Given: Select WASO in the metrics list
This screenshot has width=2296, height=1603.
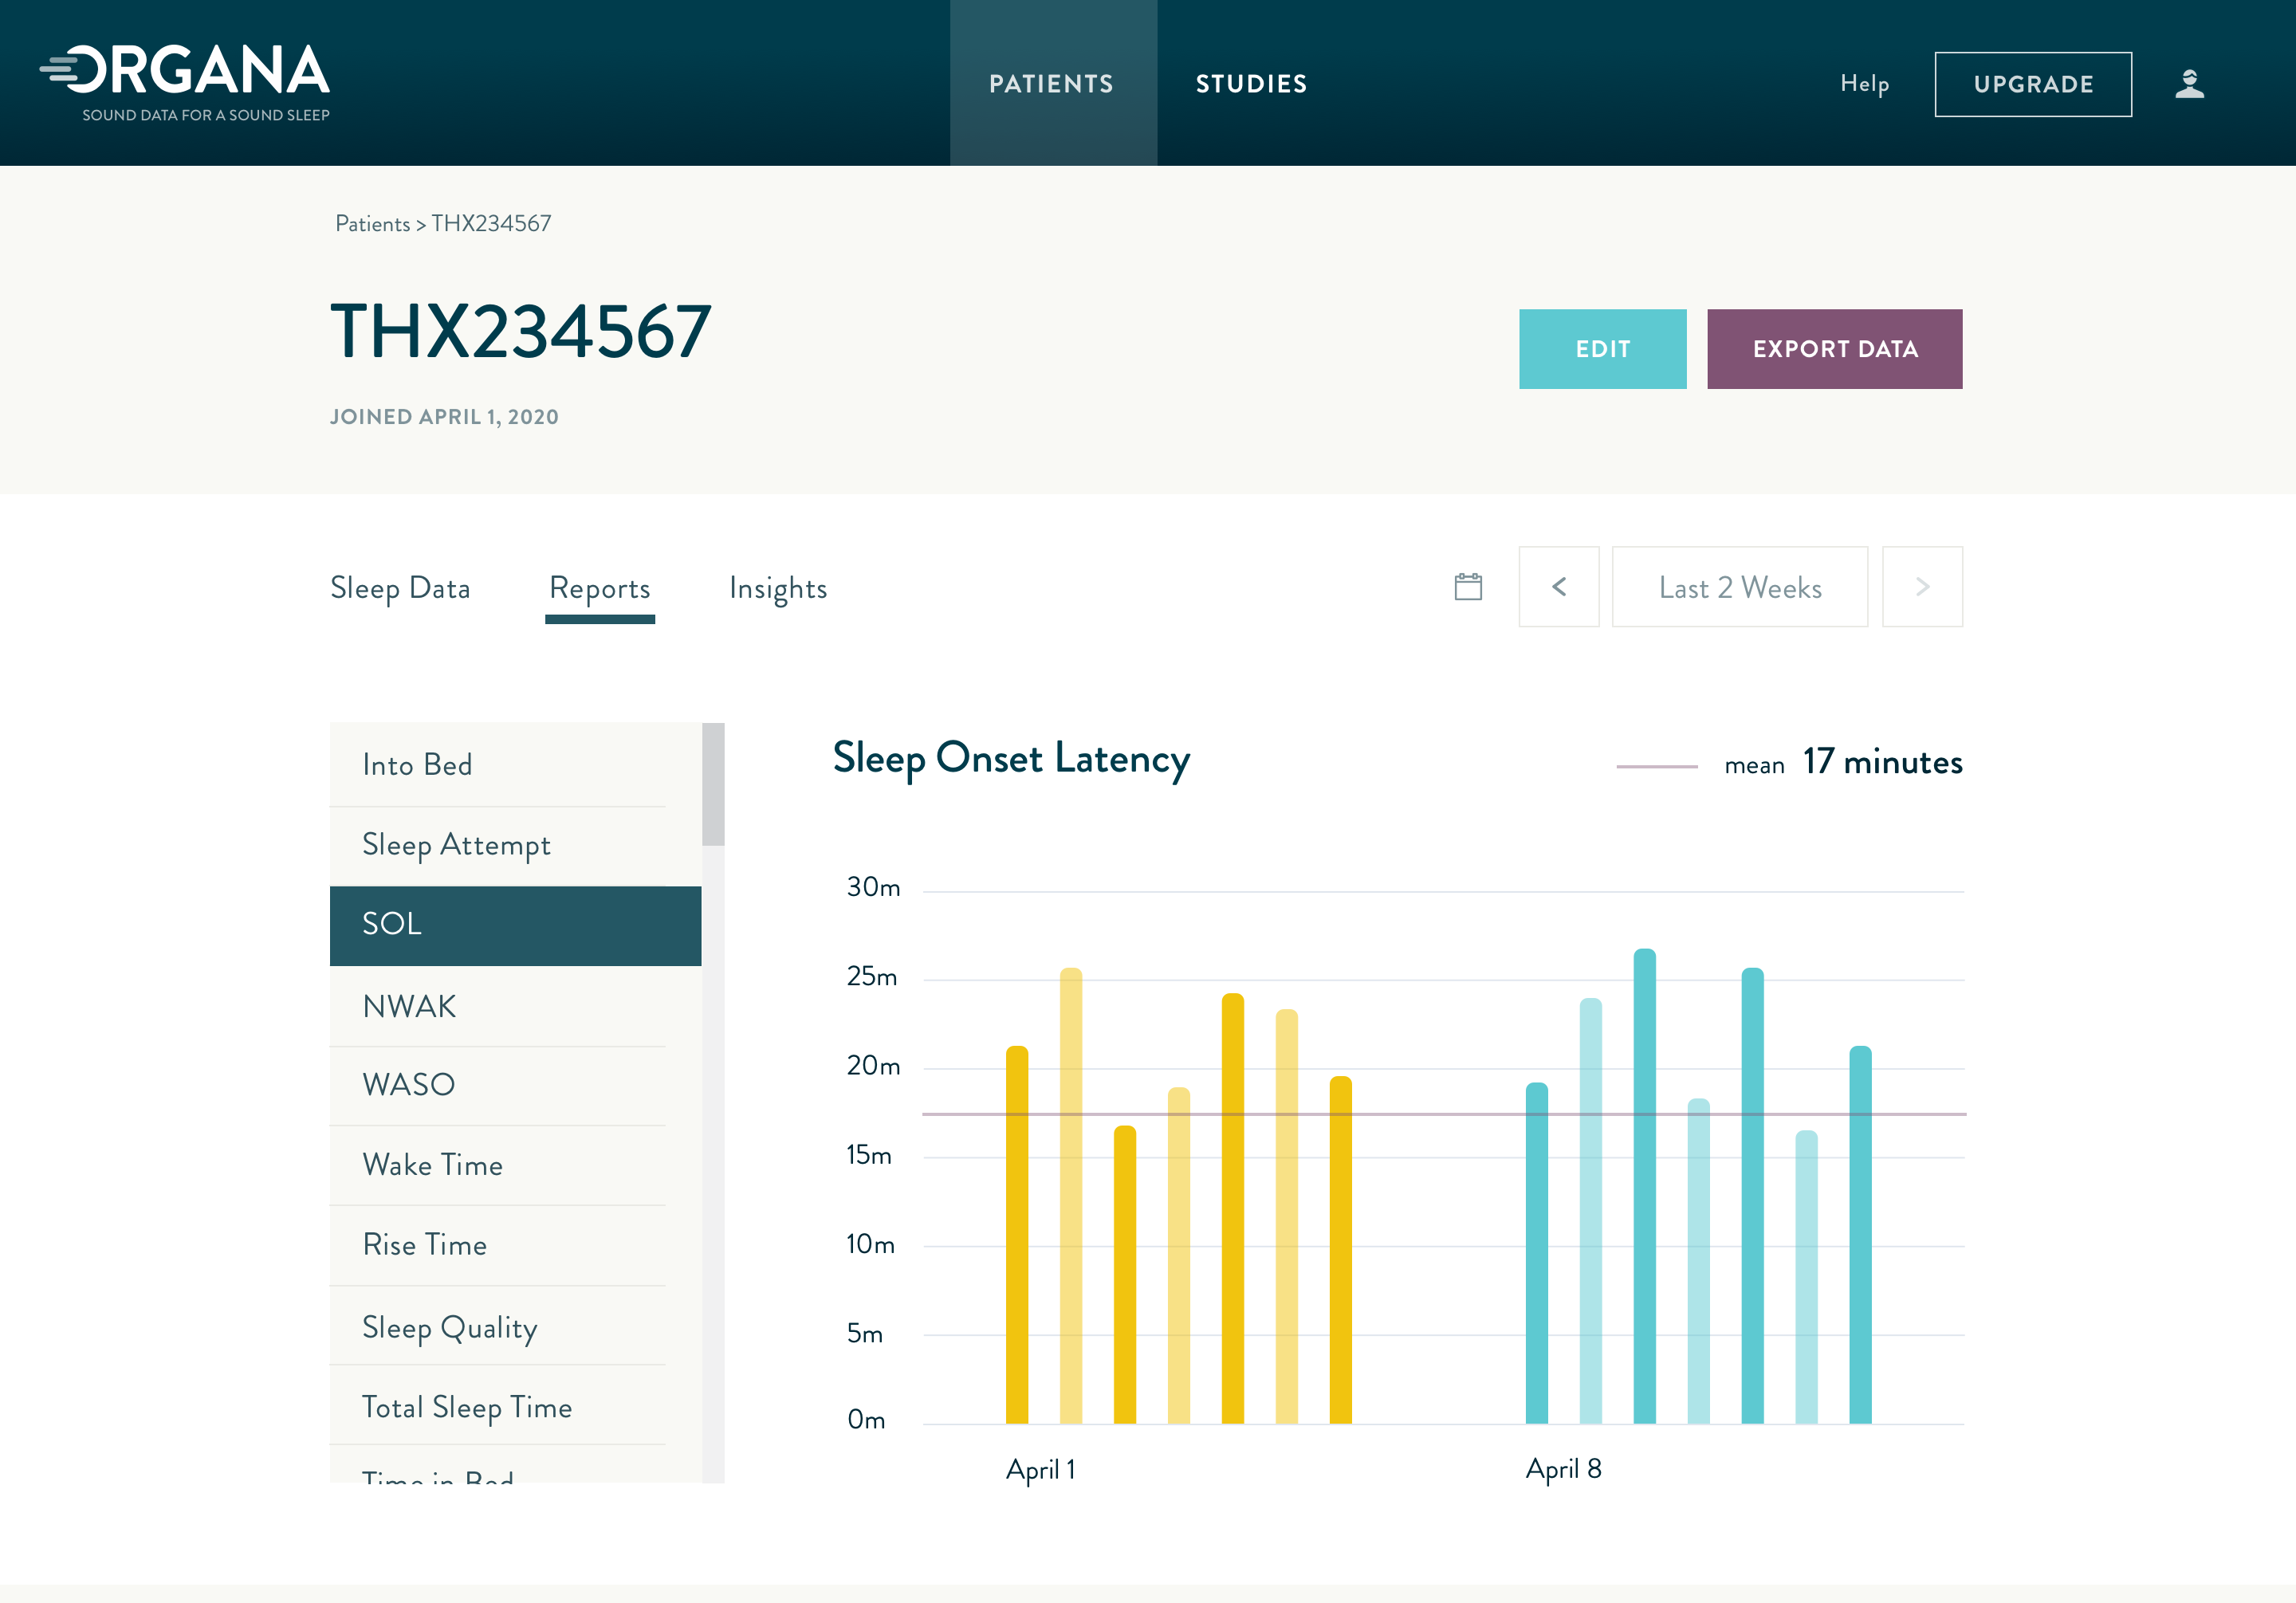Looking at the screenshot, I should pyautogui.click(x=408, y=1085).
